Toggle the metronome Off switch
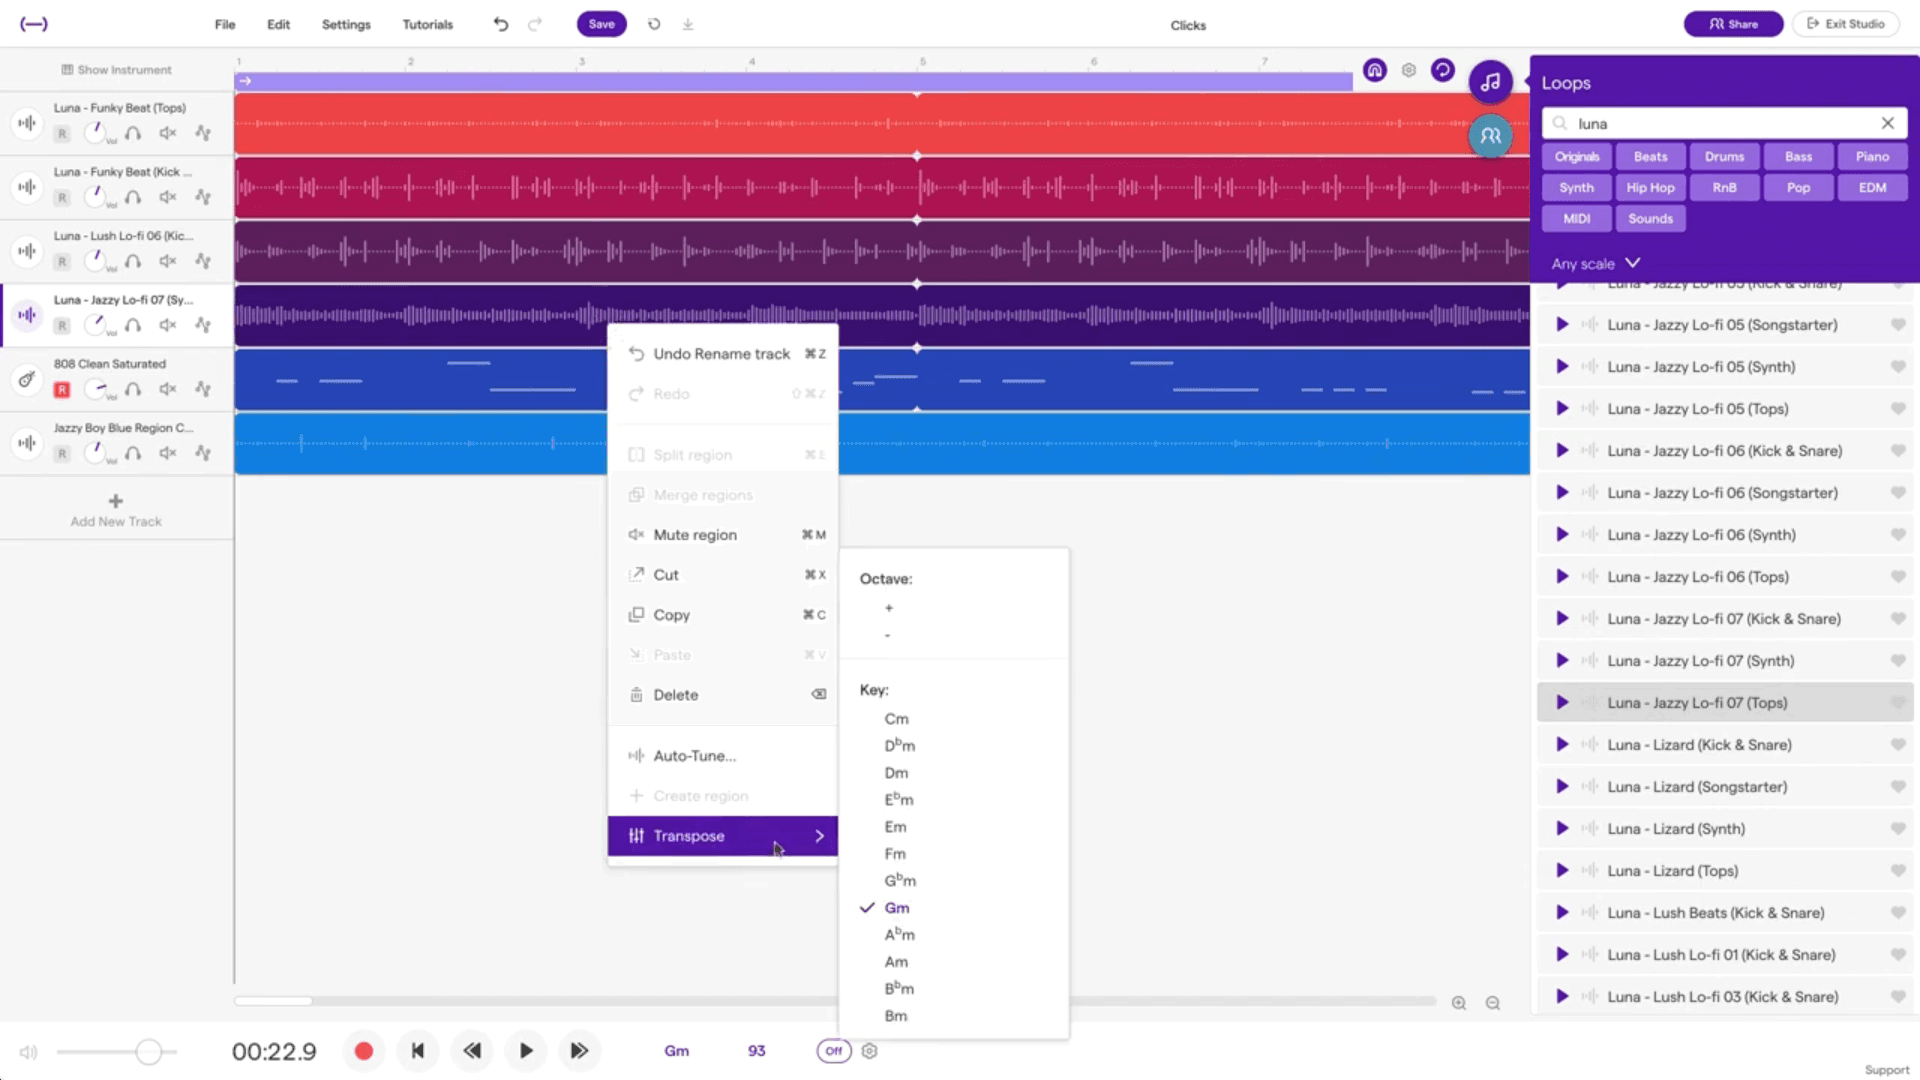This screenshot has width=1920, height=1080. coord(834,1051)
